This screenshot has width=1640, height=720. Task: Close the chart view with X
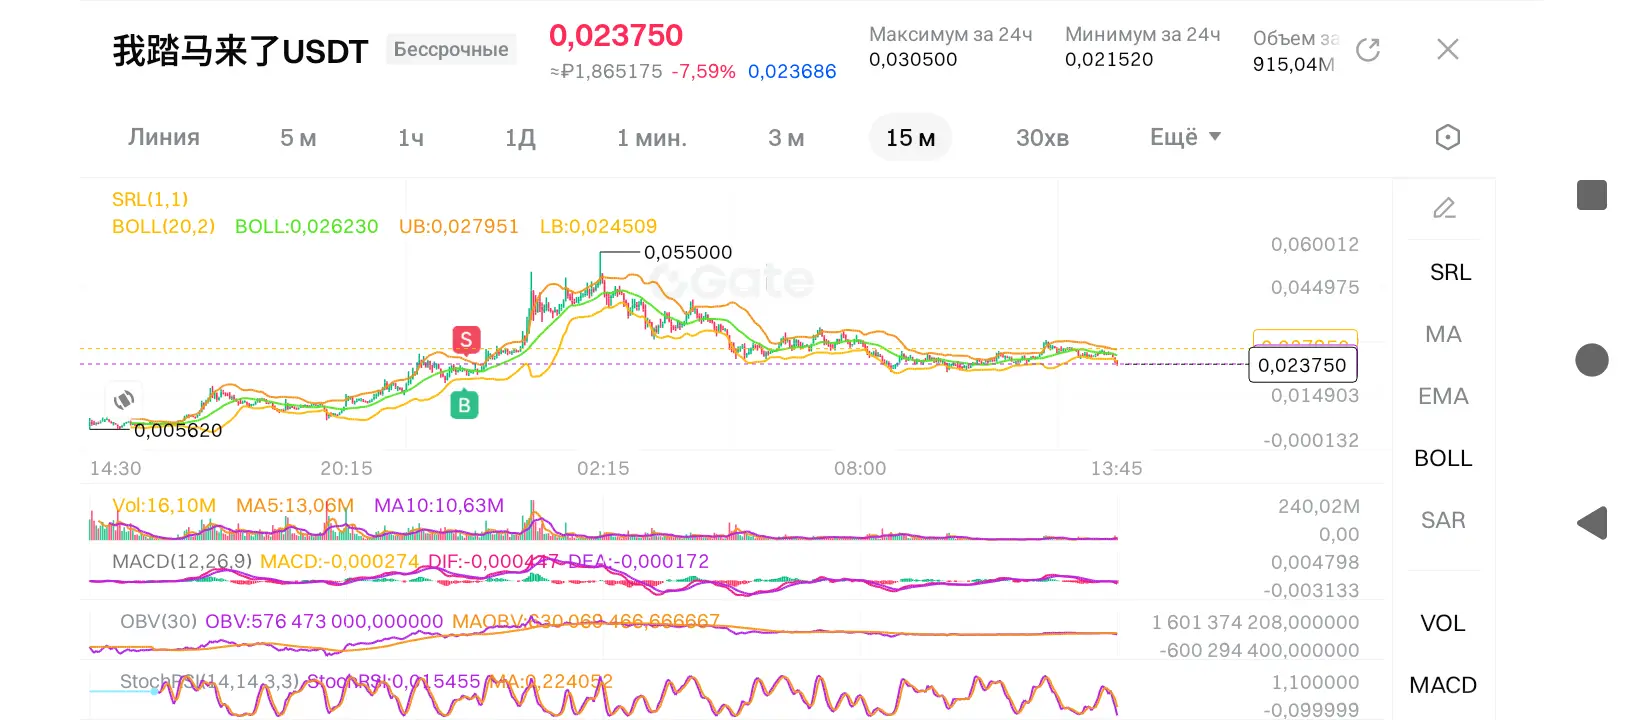pyautogui.click(x=1447, y=49)
